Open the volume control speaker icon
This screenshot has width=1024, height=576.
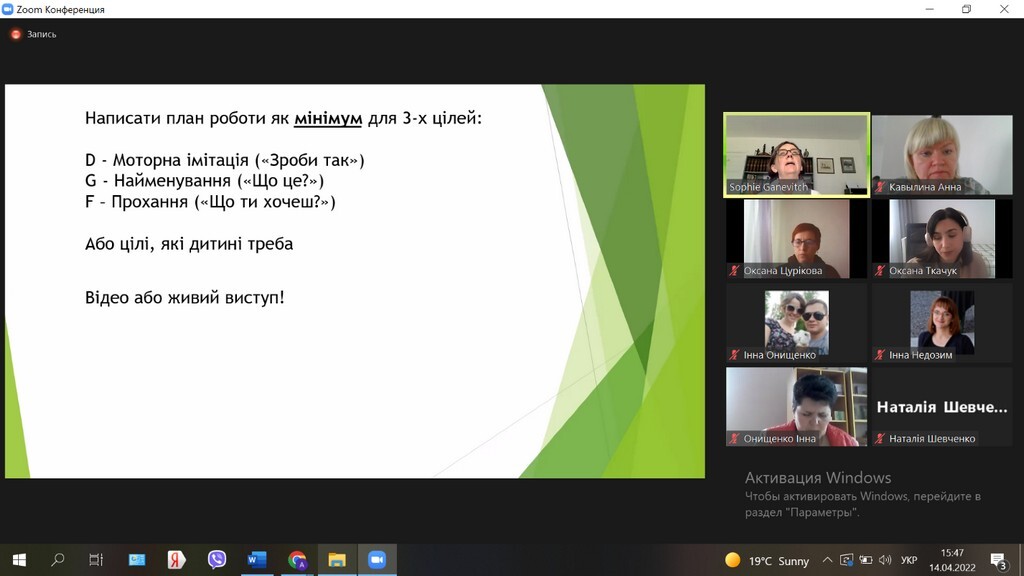click(x=885, y=560)
